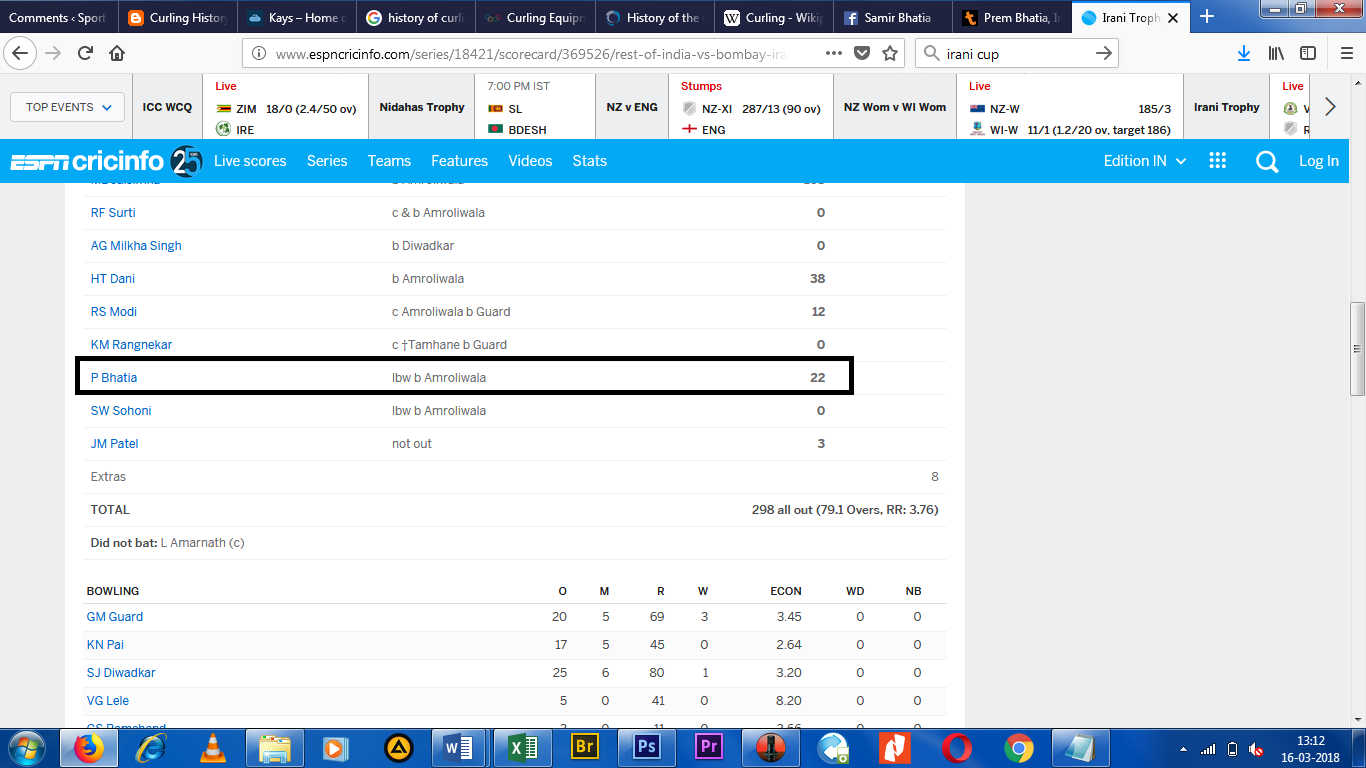Image resolution: width=1366 pixels, height=768 pixels.
Task: Switch to the Curling - Wikipedia tab
Action: pyautogui.click(x=773, y=17)
